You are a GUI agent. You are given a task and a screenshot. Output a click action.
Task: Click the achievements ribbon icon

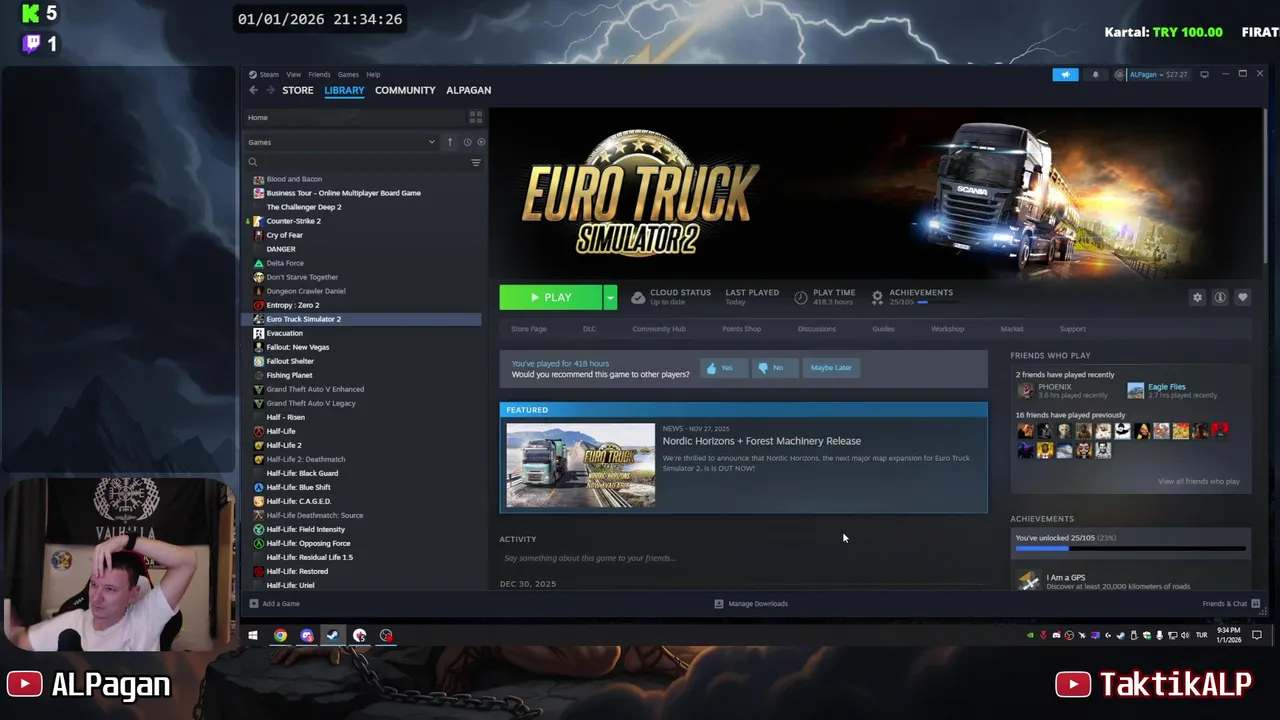pos(877,297)
